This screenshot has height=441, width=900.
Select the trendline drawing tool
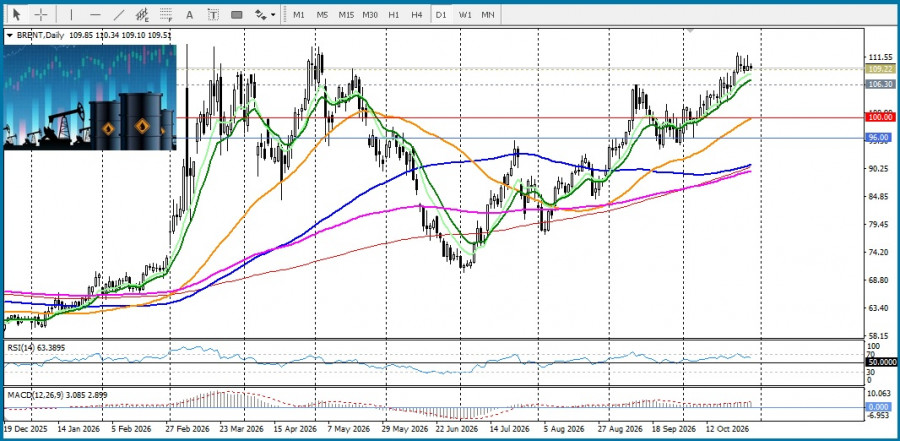[119, 14]
